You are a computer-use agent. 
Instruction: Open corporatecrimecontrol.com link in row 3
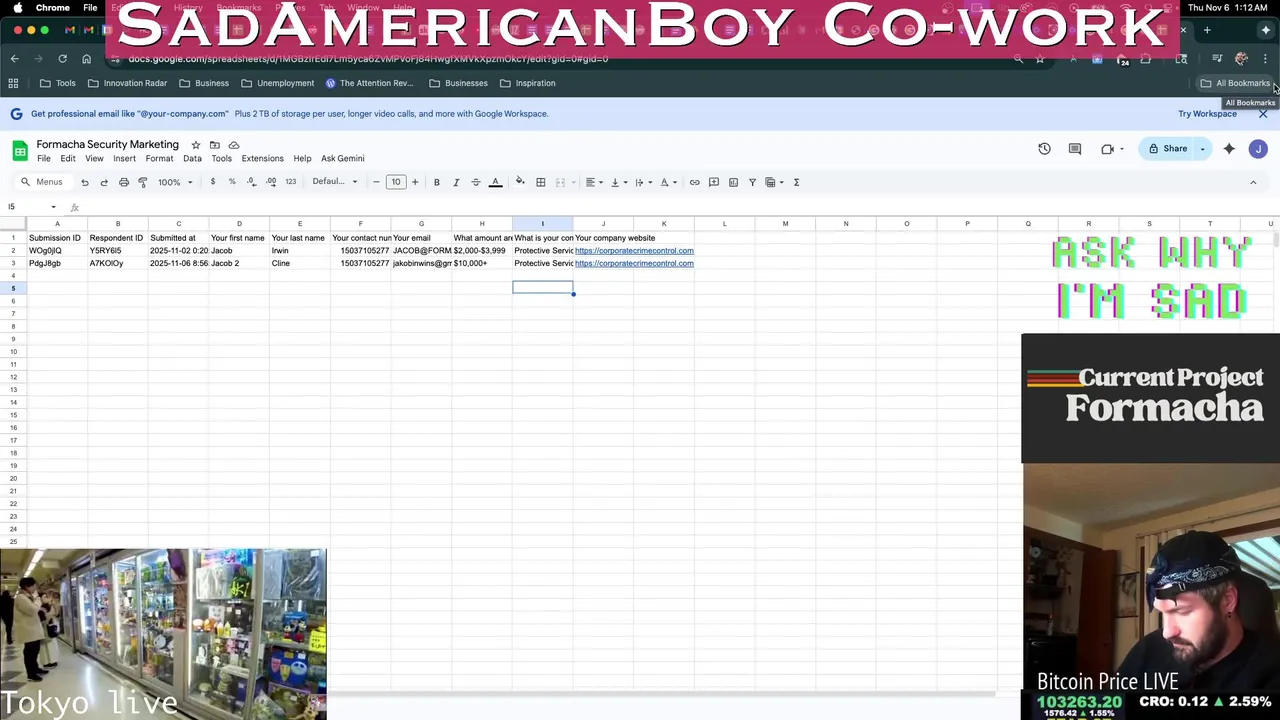click(634, 264)
